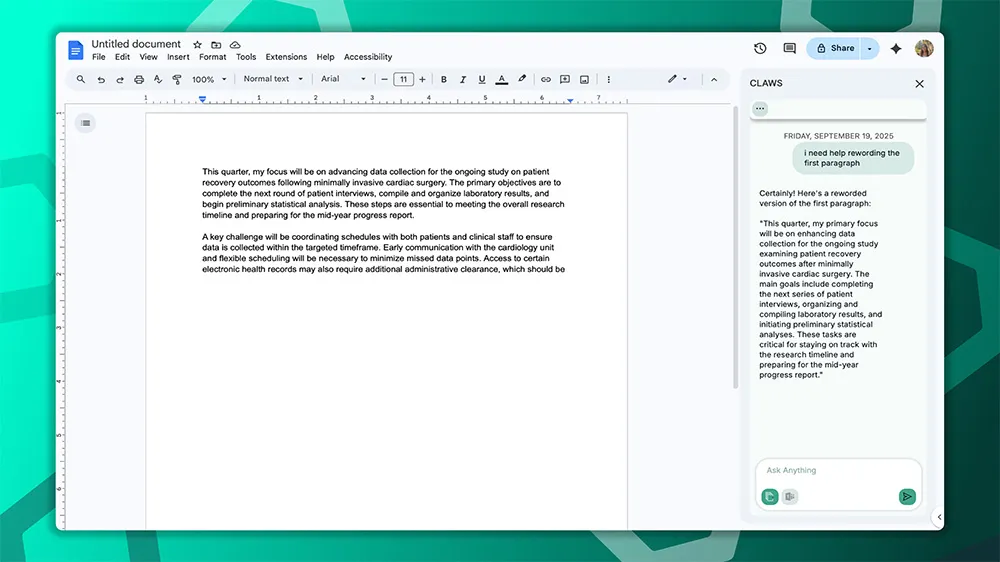This screenshot has height=562, width=1000.
Task: Decrease the font size
Action: point(385,80)
